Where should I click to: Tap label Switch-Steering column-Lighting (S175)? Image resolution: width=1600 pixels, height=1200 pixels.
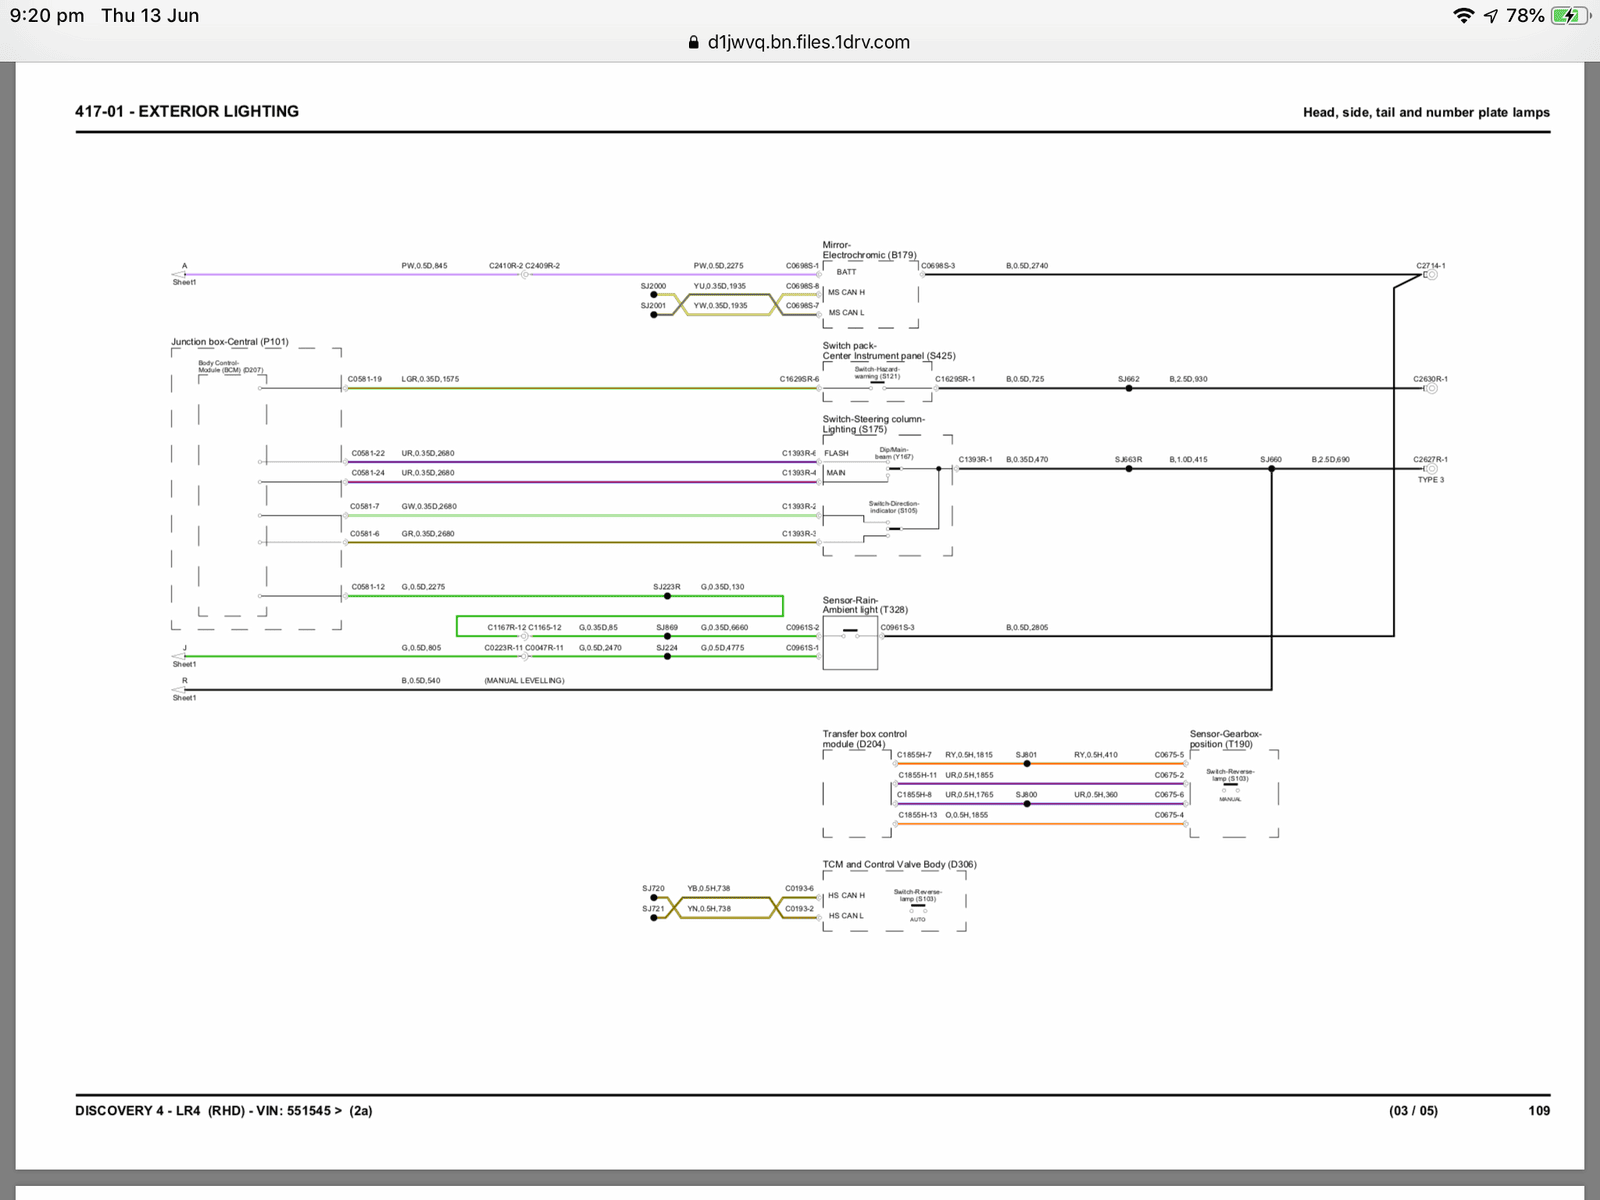pyautogui.click(x=873, y=424)
